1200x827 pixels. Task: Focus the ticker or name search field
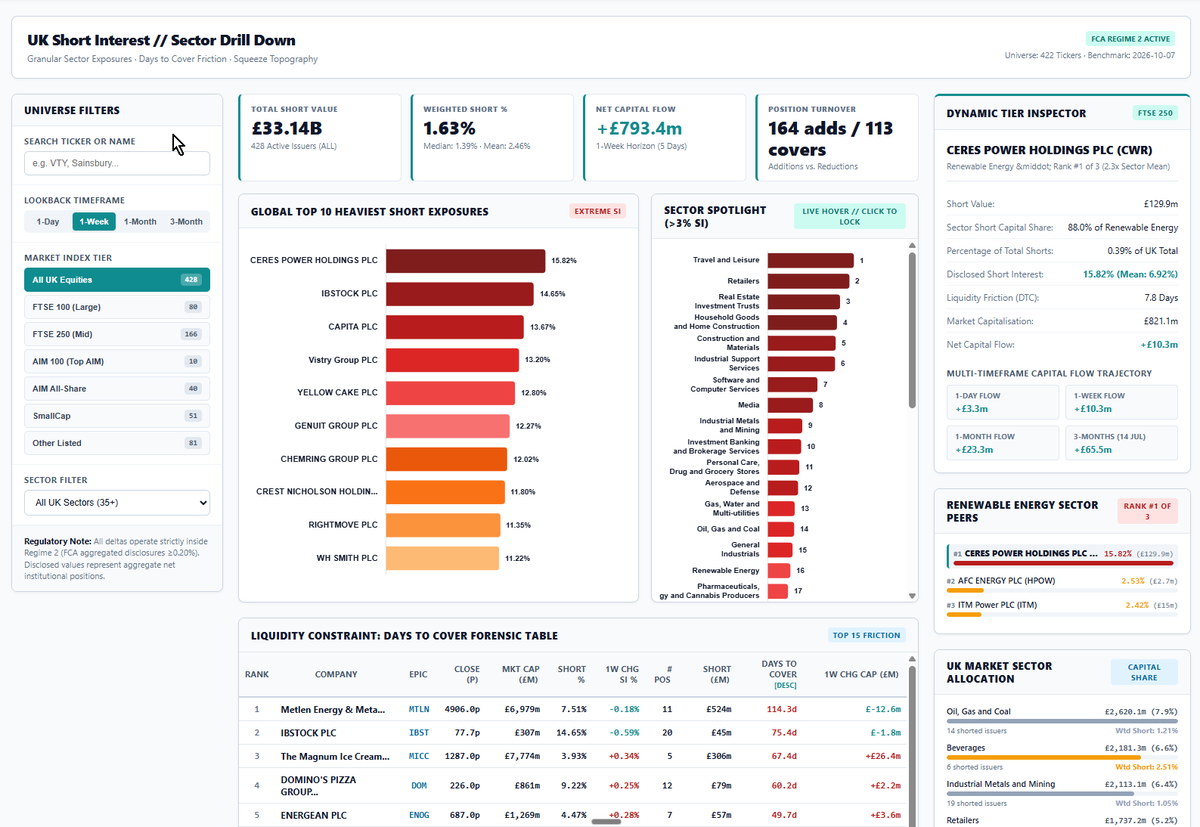pos(117,163)
